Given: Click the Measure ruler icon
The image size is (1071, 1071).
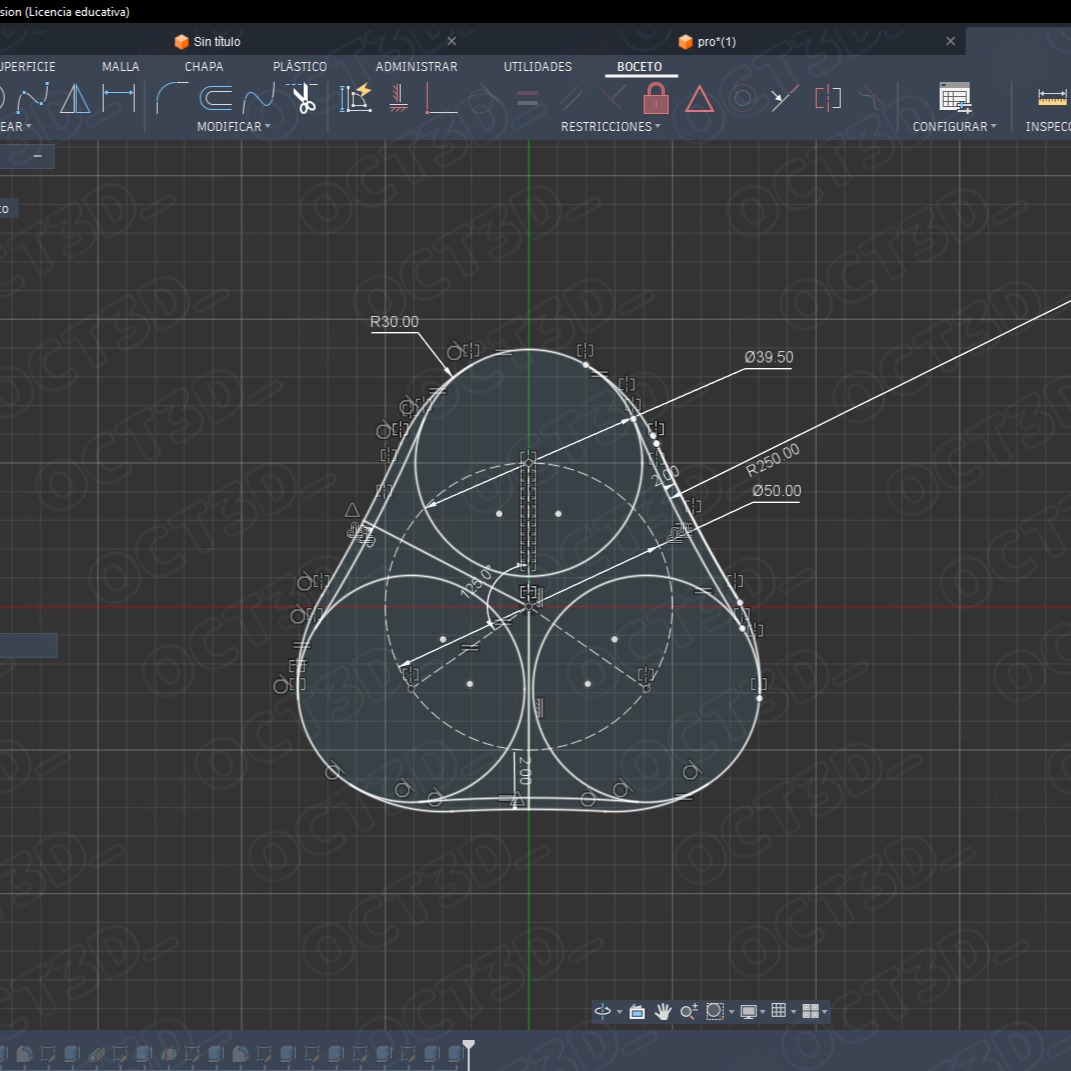Looking at the screenshot, I should (x=1052, y=98).
